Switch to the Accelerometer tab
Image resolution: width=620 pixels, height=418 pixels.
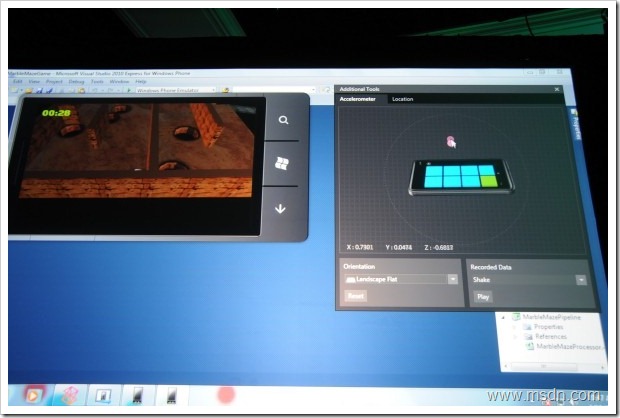coord(357,99)
